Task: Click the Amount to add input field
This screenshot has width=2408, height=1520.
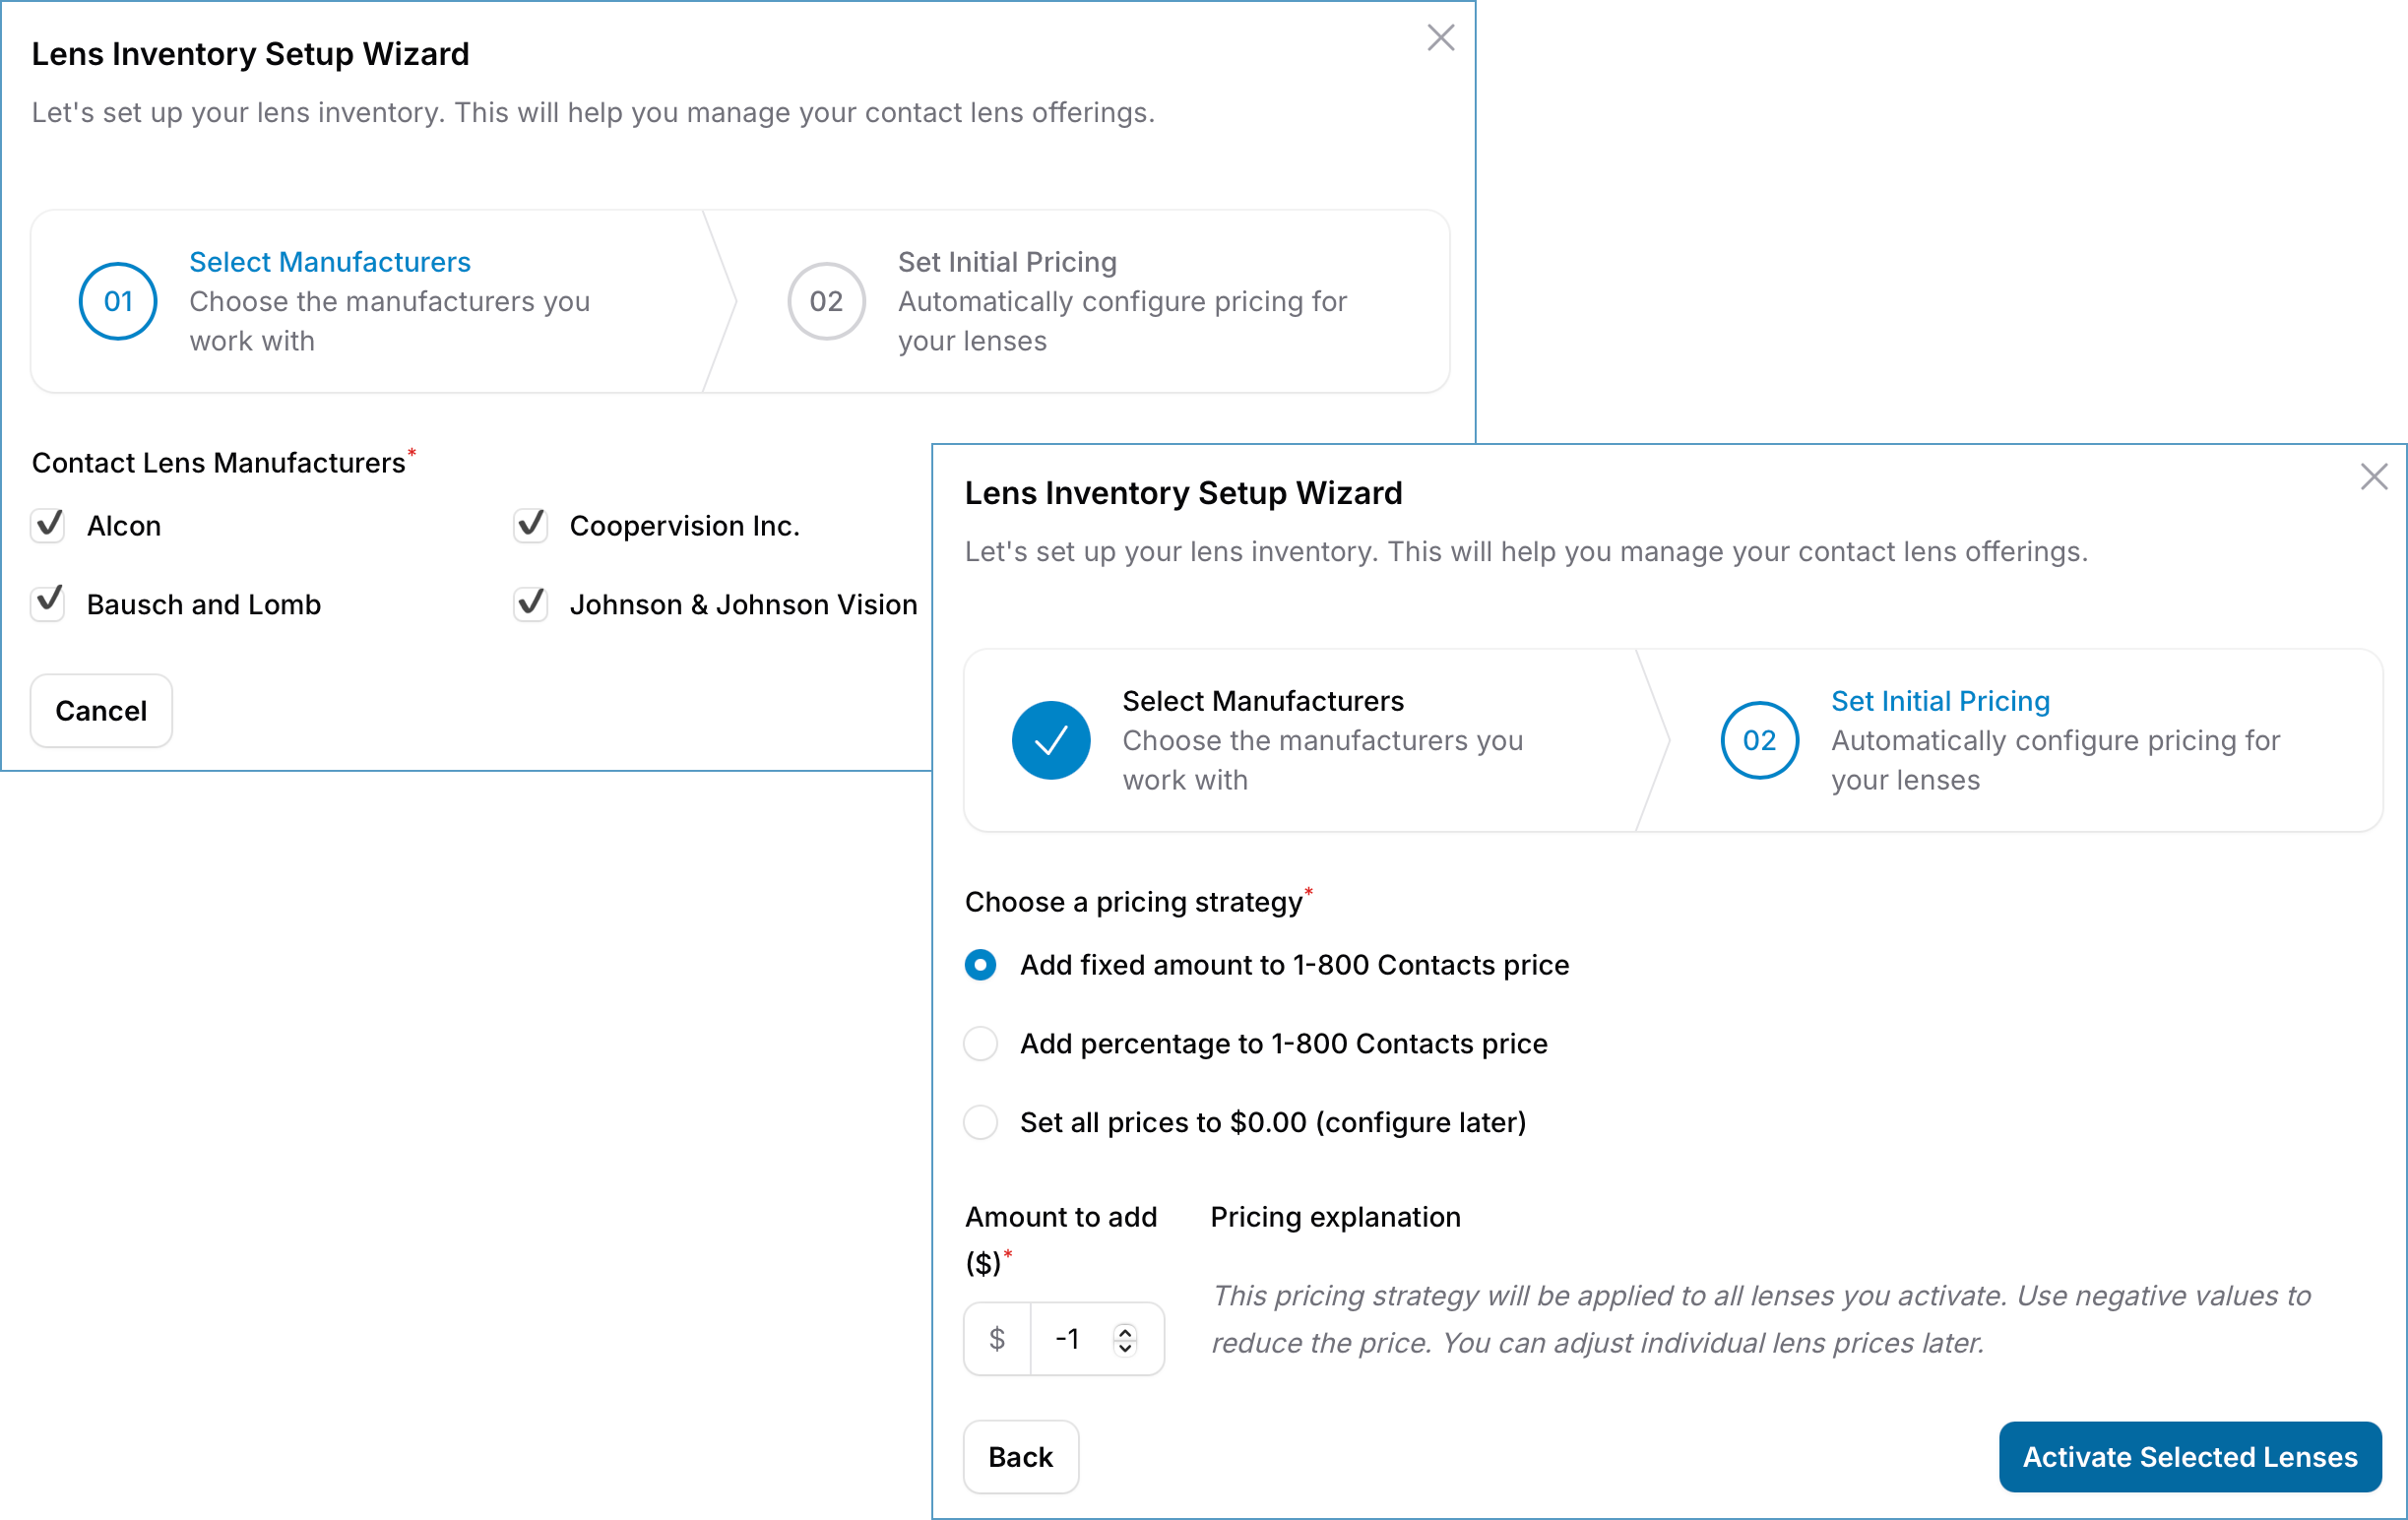Action: tap(1070, 1339)
